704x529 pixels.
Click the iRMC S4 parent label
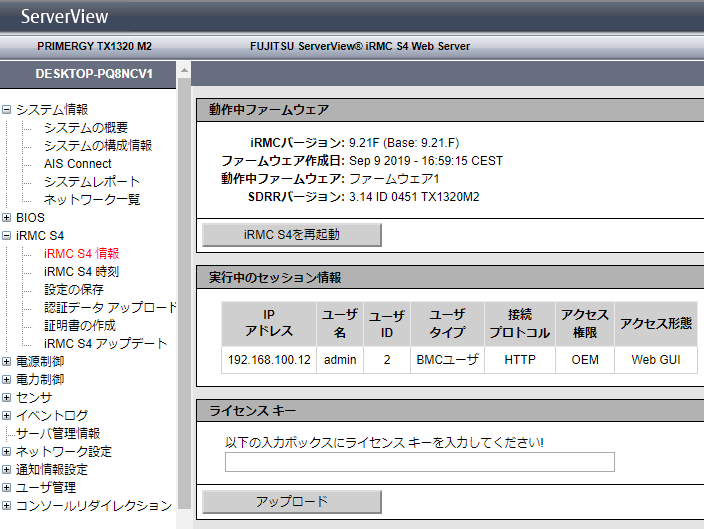point(40,236)
